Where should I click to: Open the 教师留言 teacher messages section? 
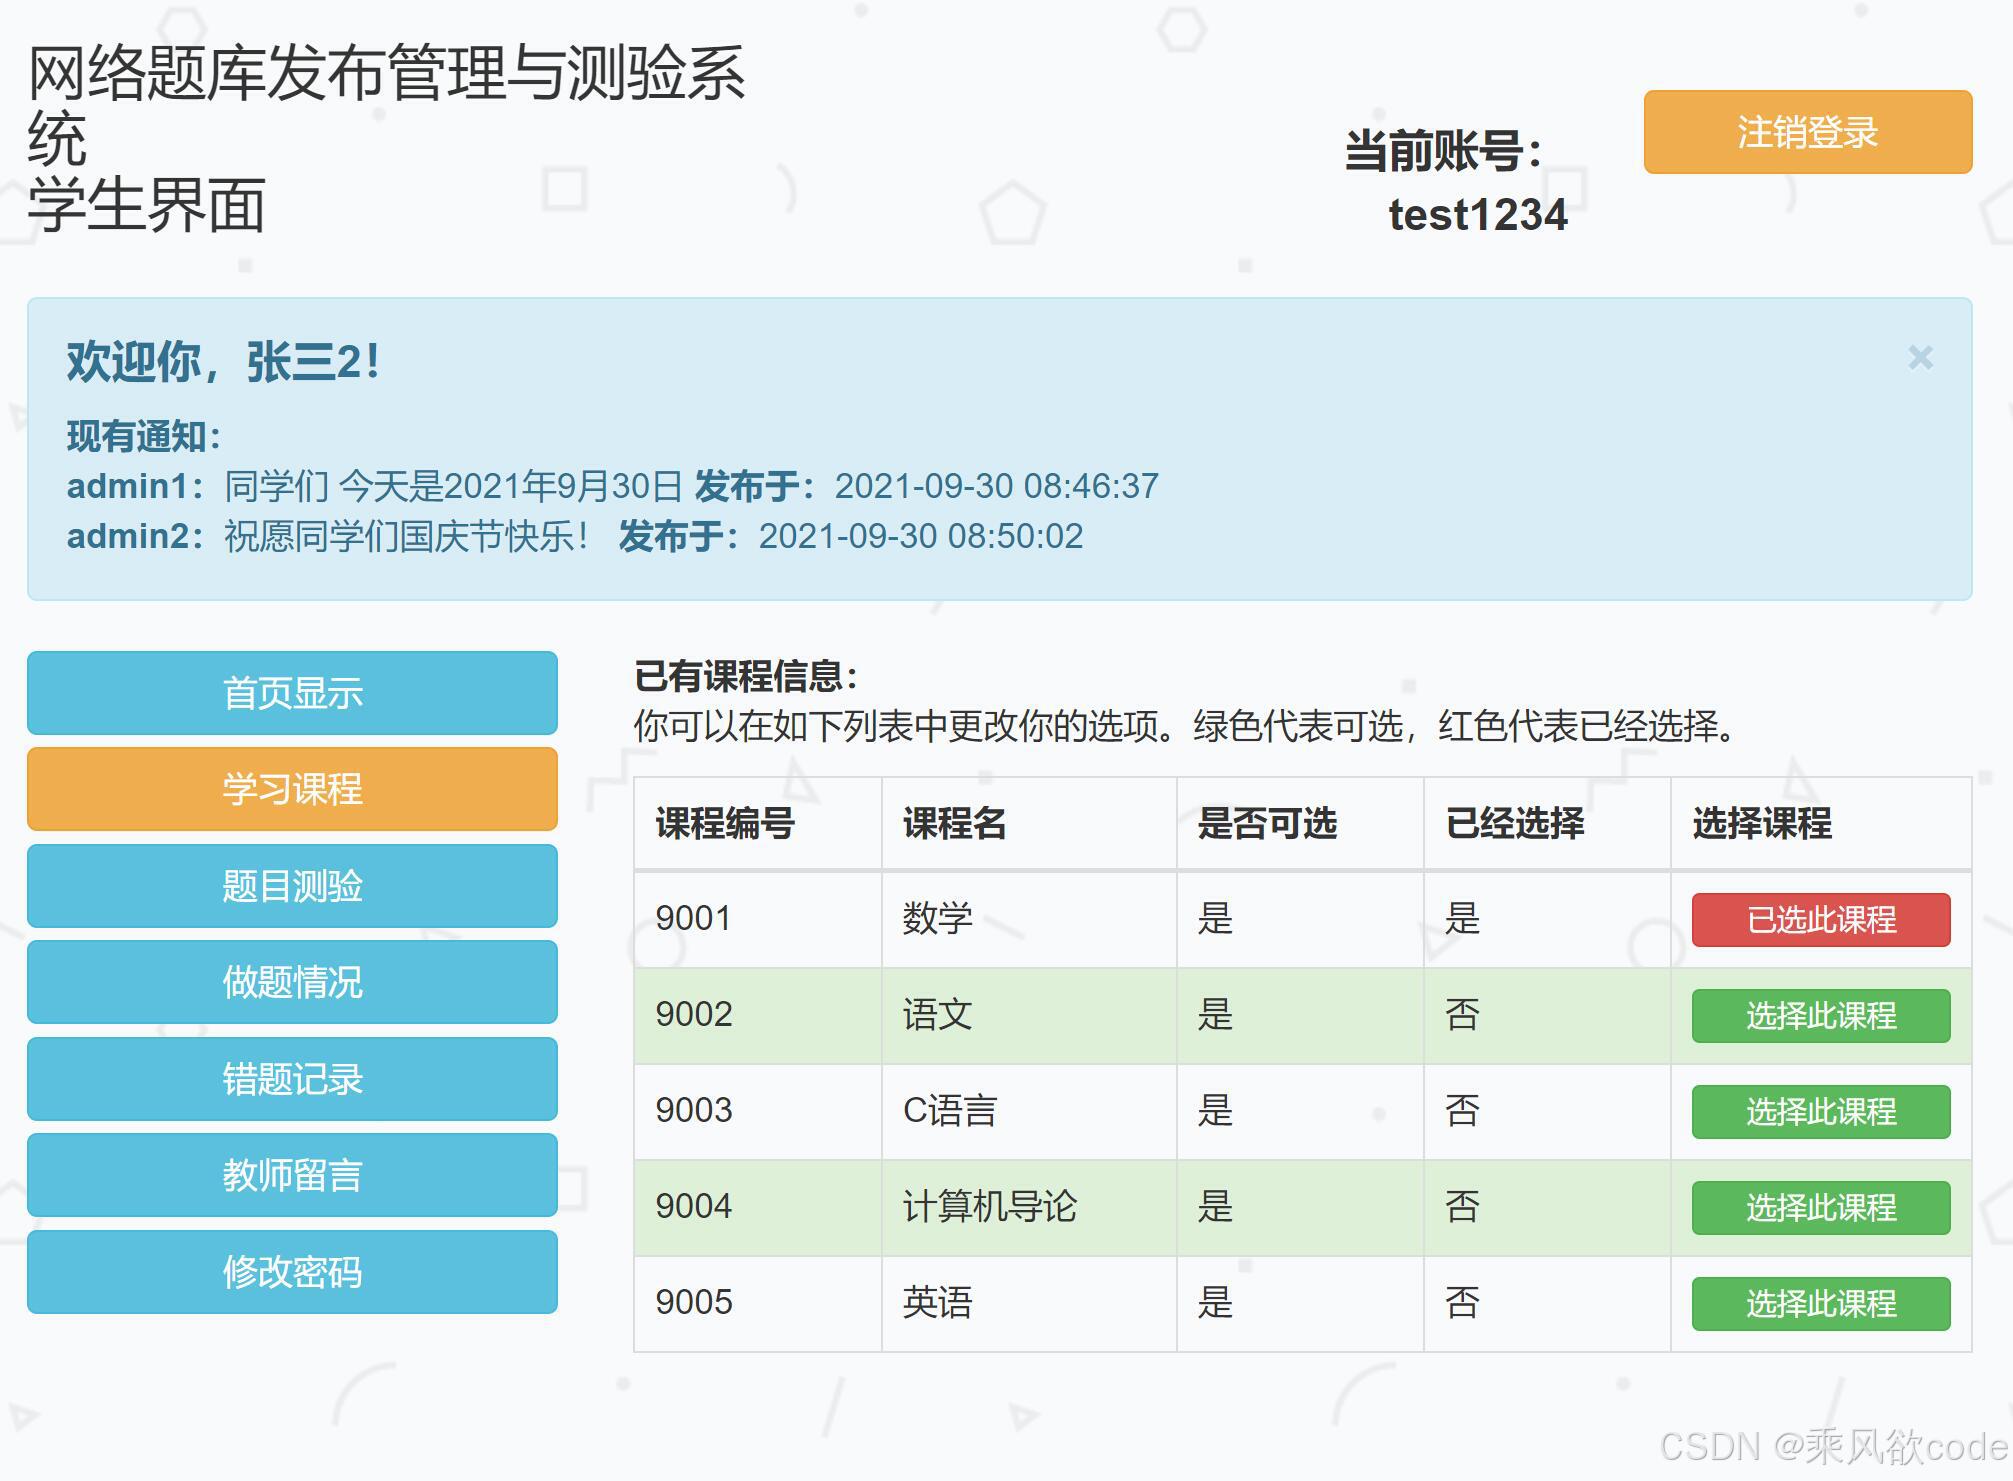pyautogui.click(x=292, y=1176)
